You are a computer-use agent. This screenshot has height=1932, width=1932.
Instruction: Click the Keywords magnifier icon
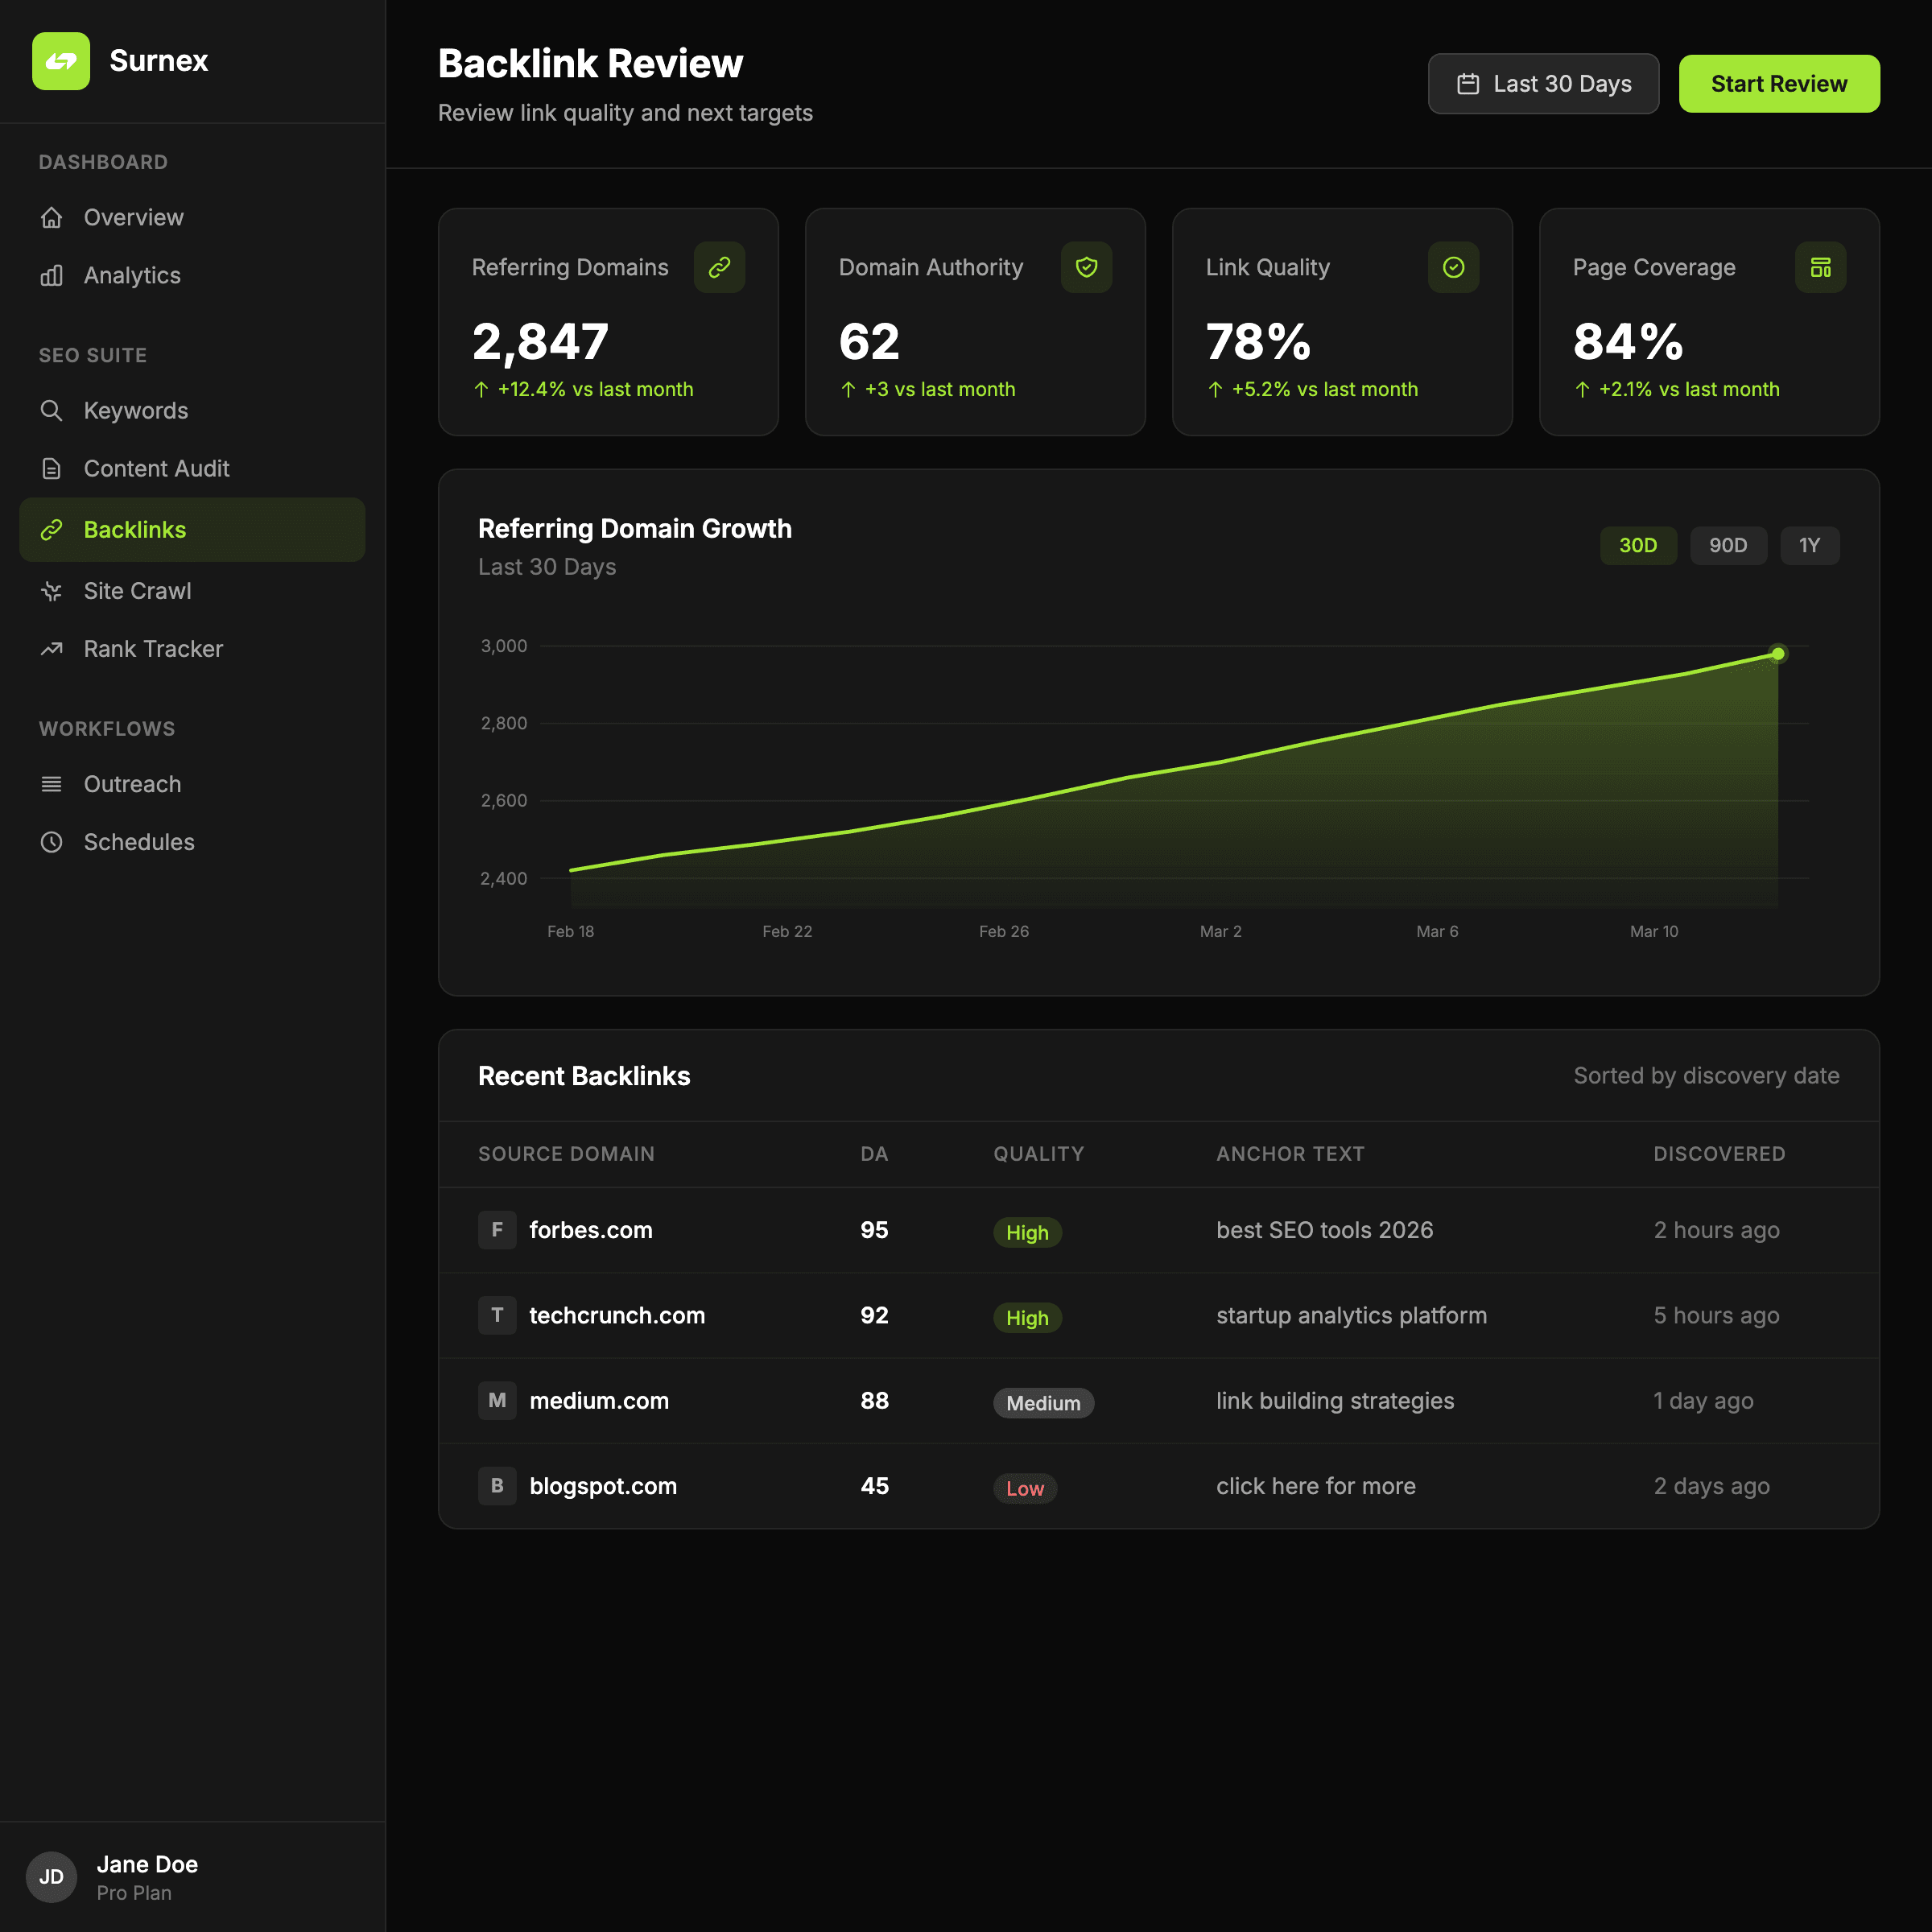[x=52, y=411]
